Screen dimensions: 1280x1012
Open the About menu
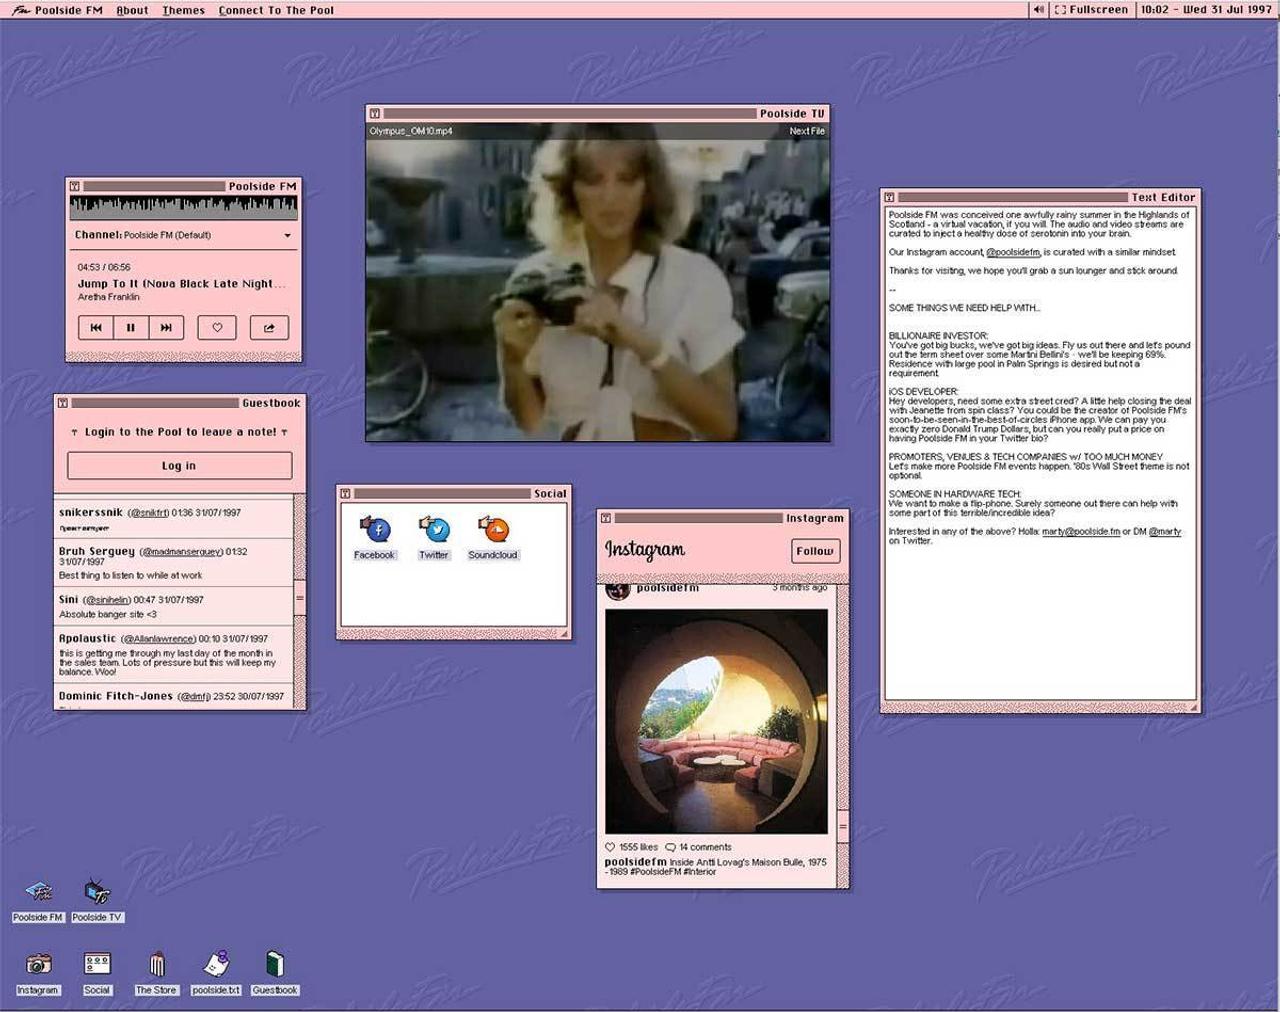point(132,10)
